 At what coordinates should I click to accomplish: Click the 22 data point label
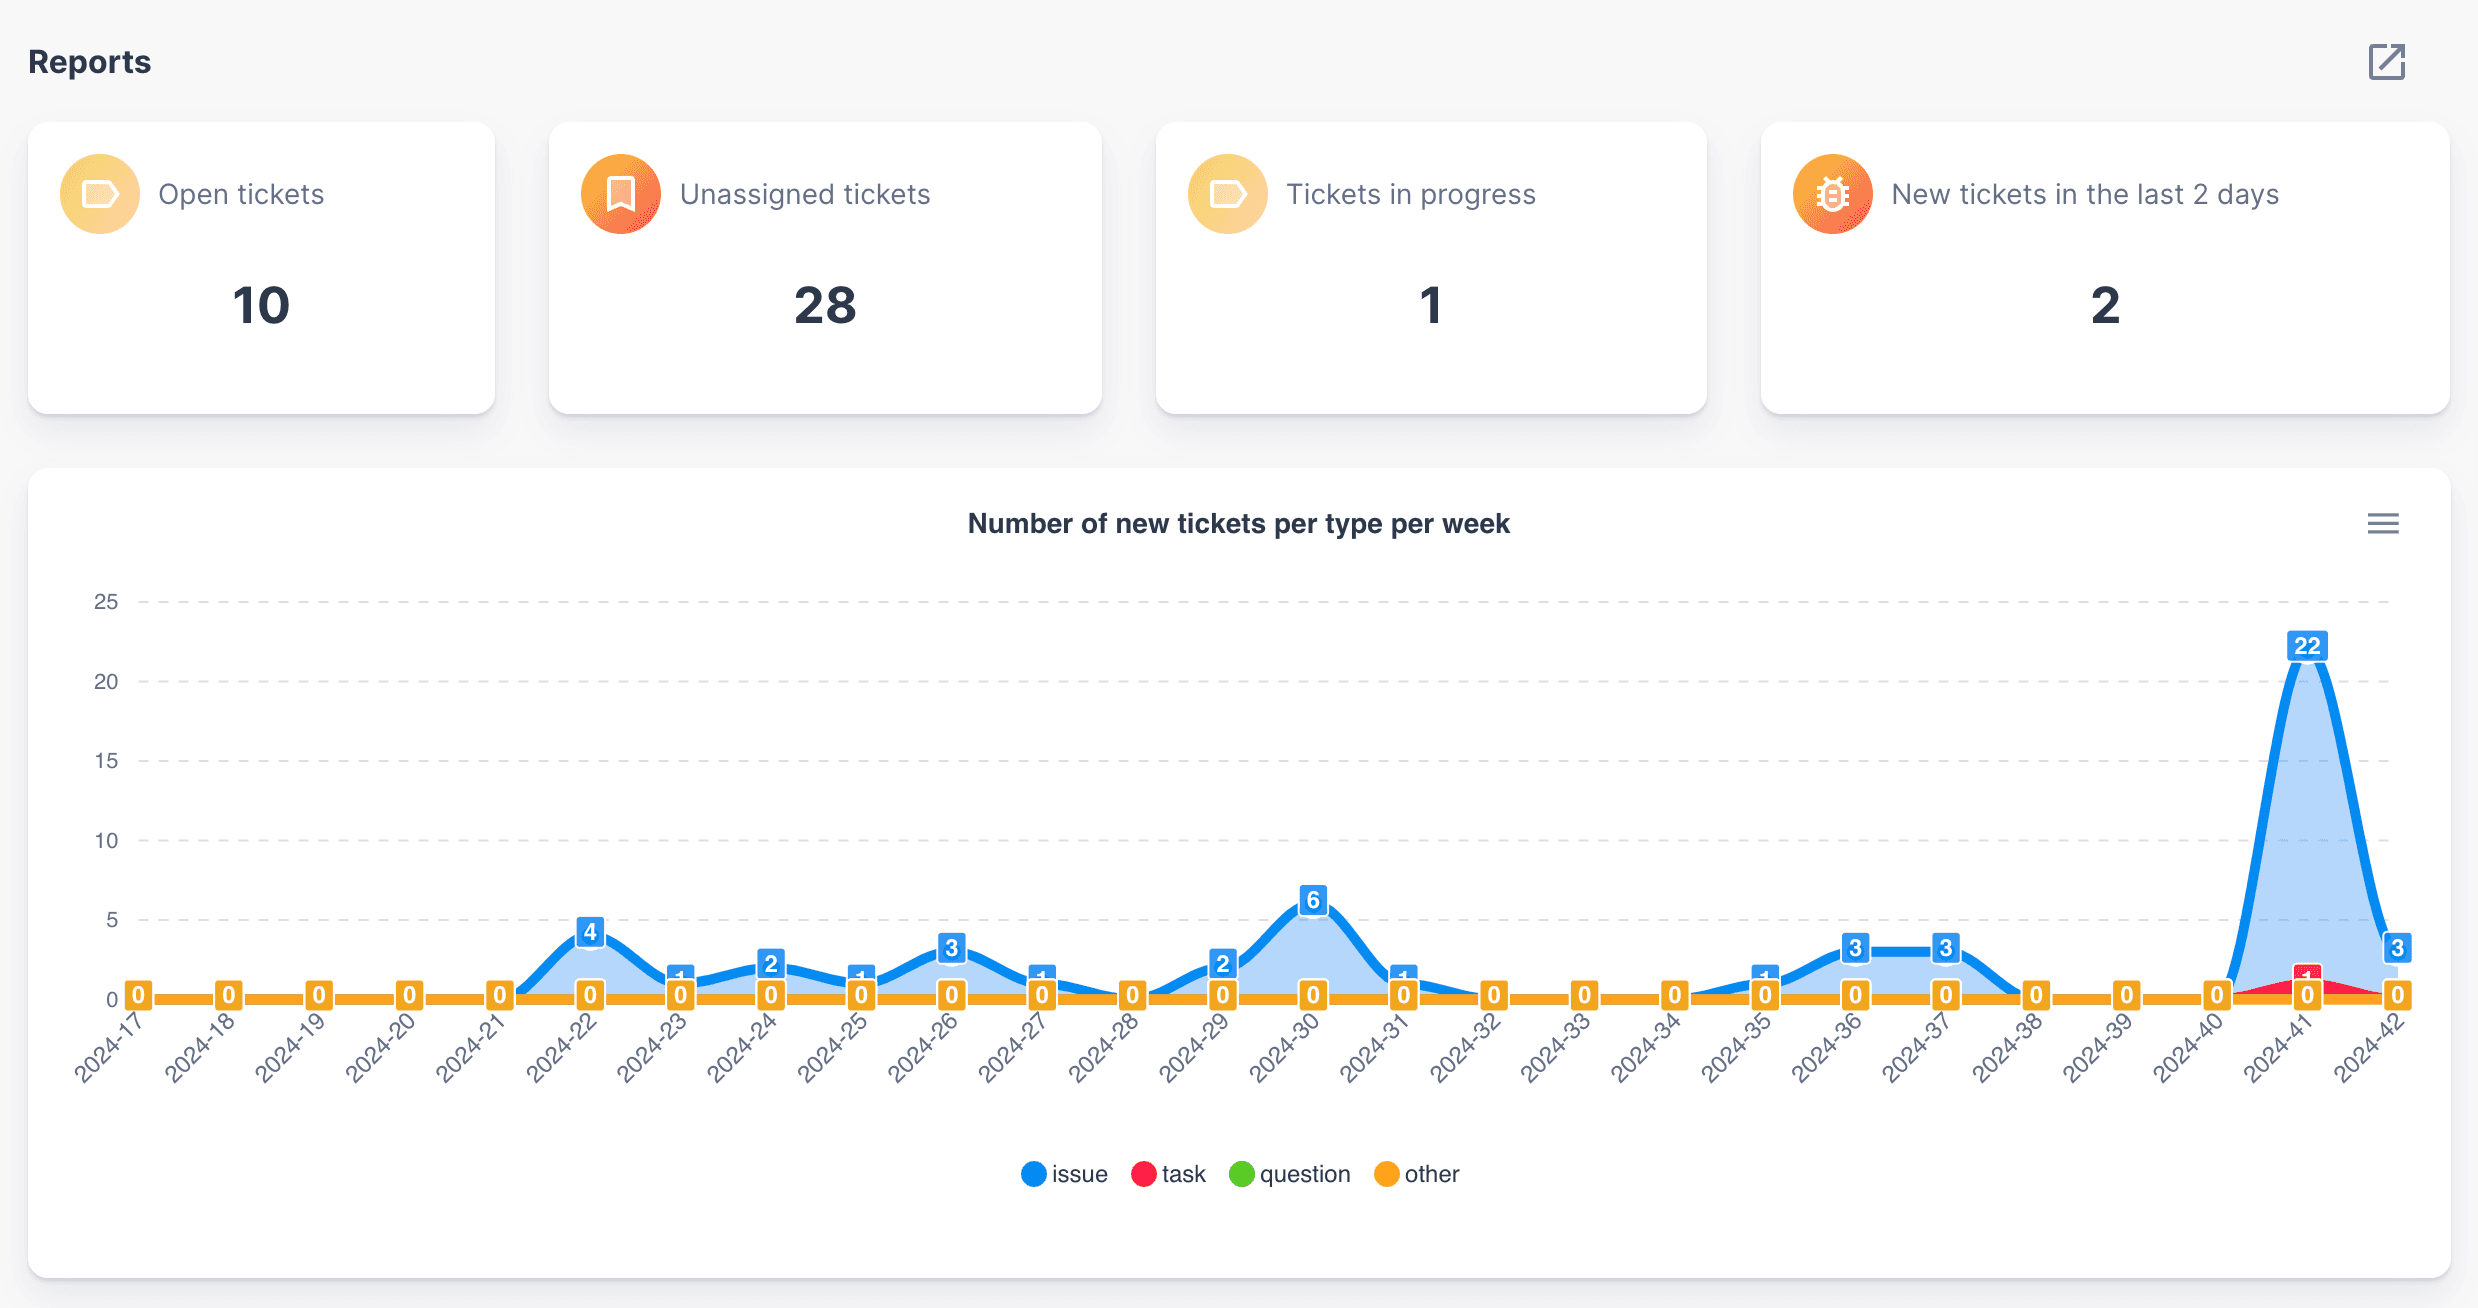point(2307,646)
